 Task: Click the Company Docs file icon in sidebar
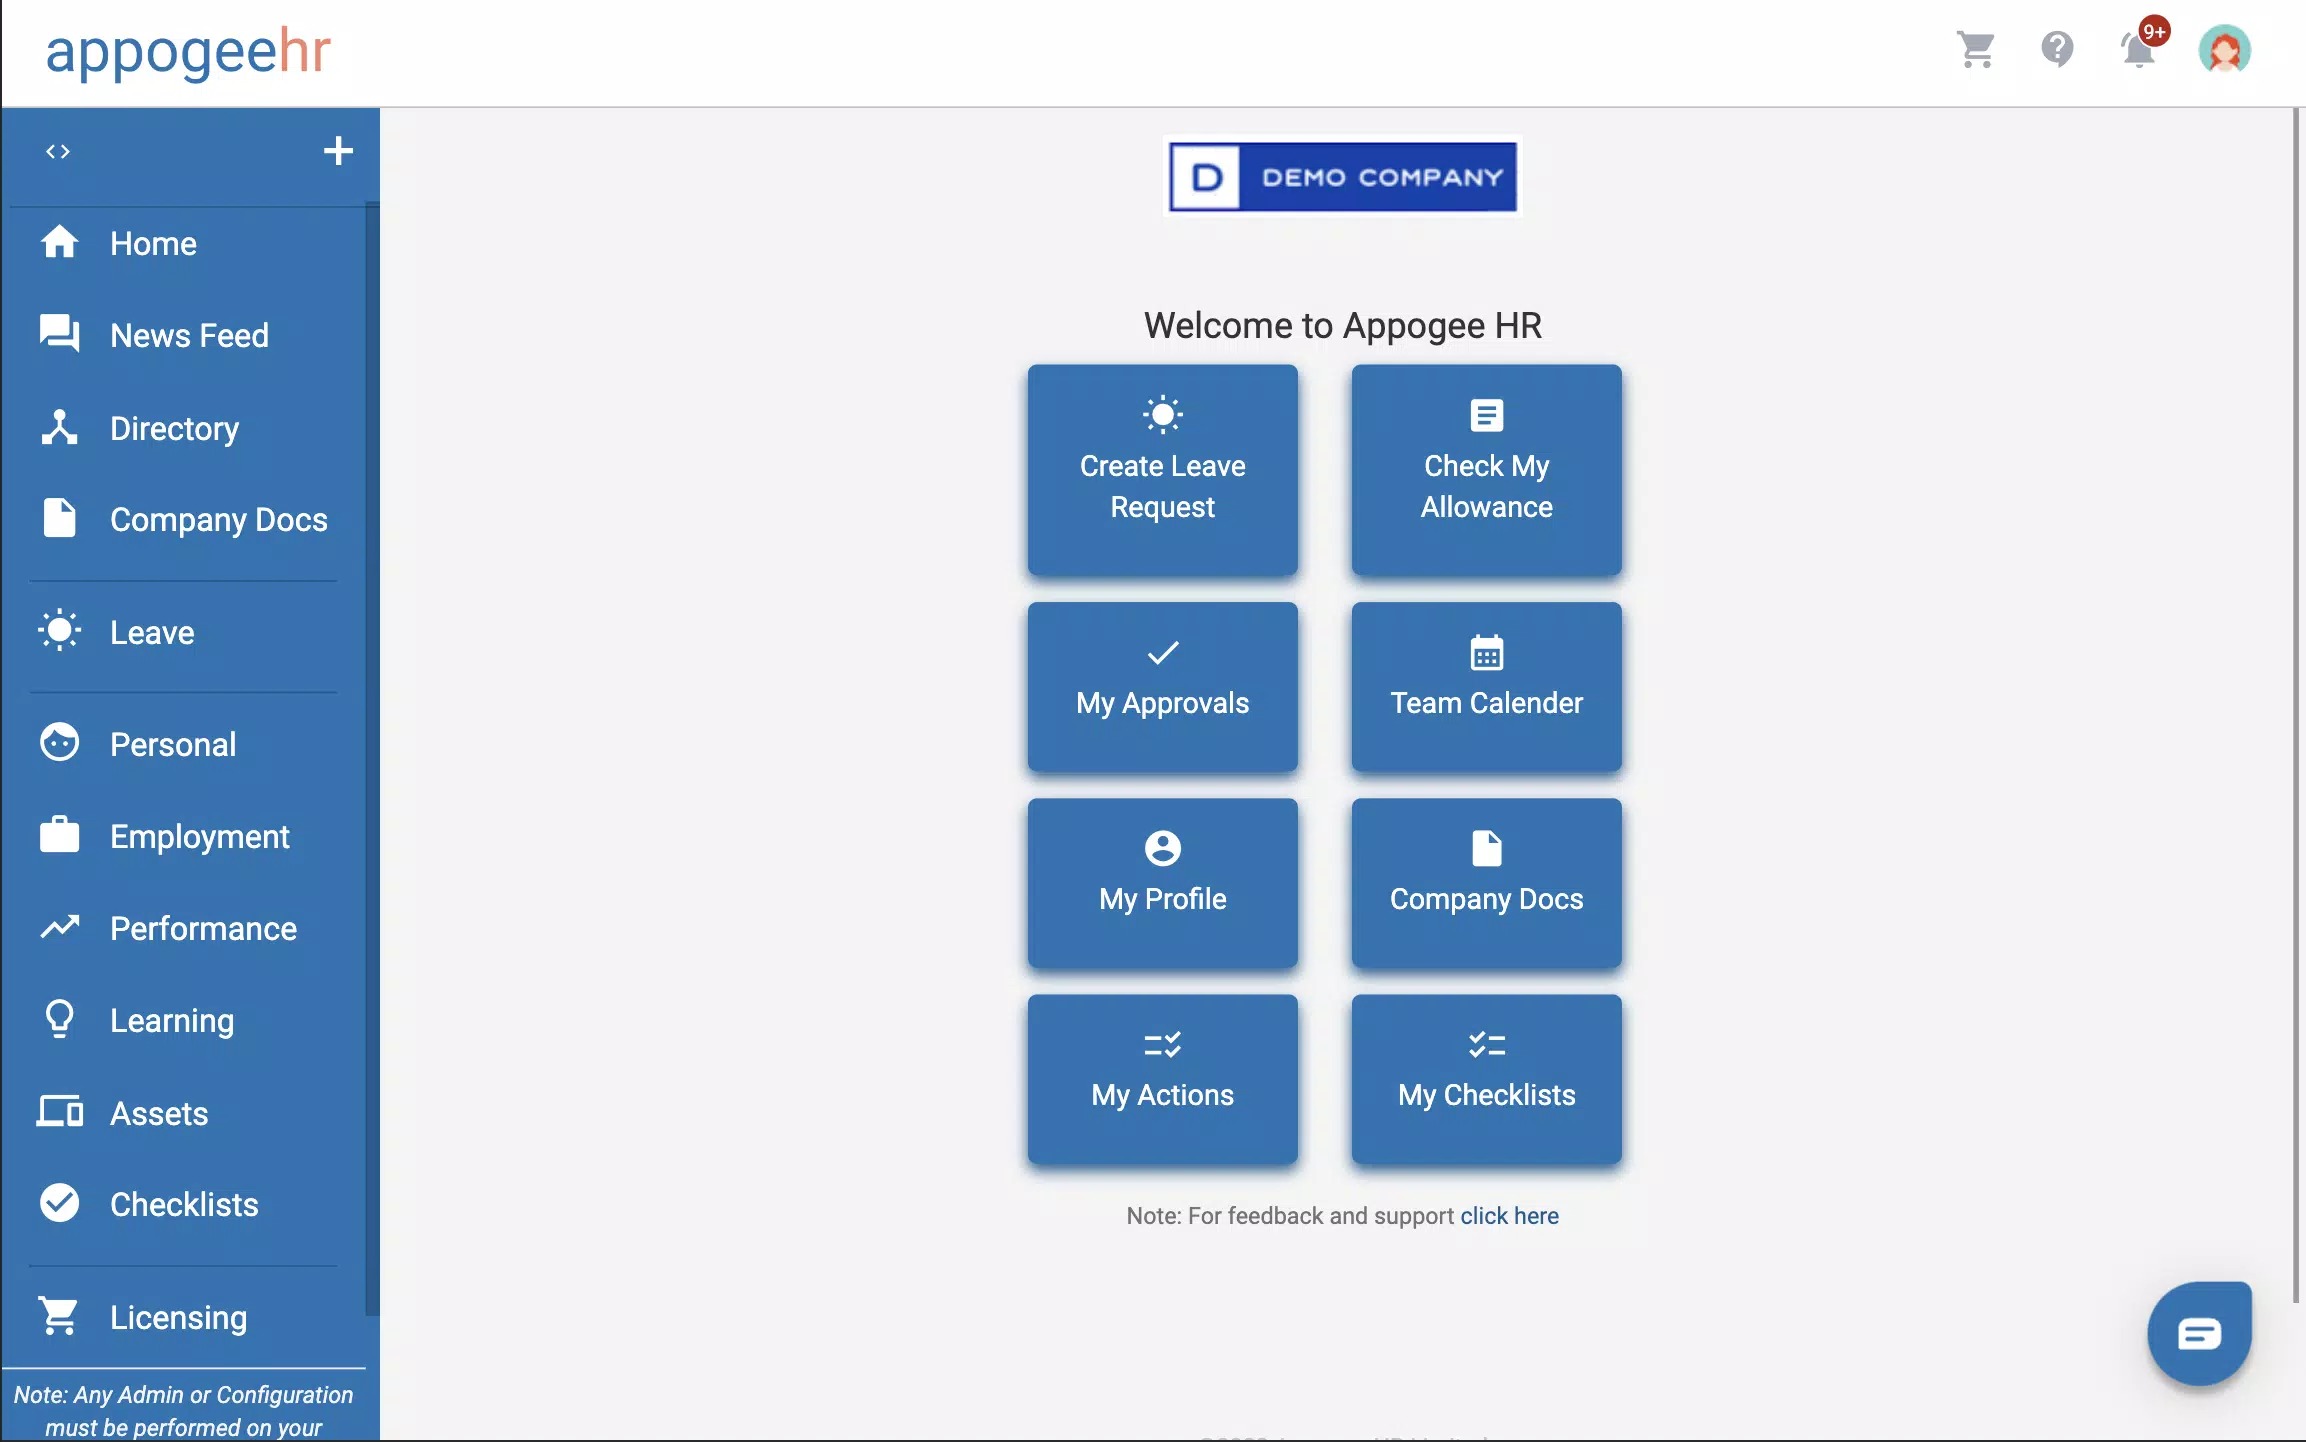click(59, 519)
